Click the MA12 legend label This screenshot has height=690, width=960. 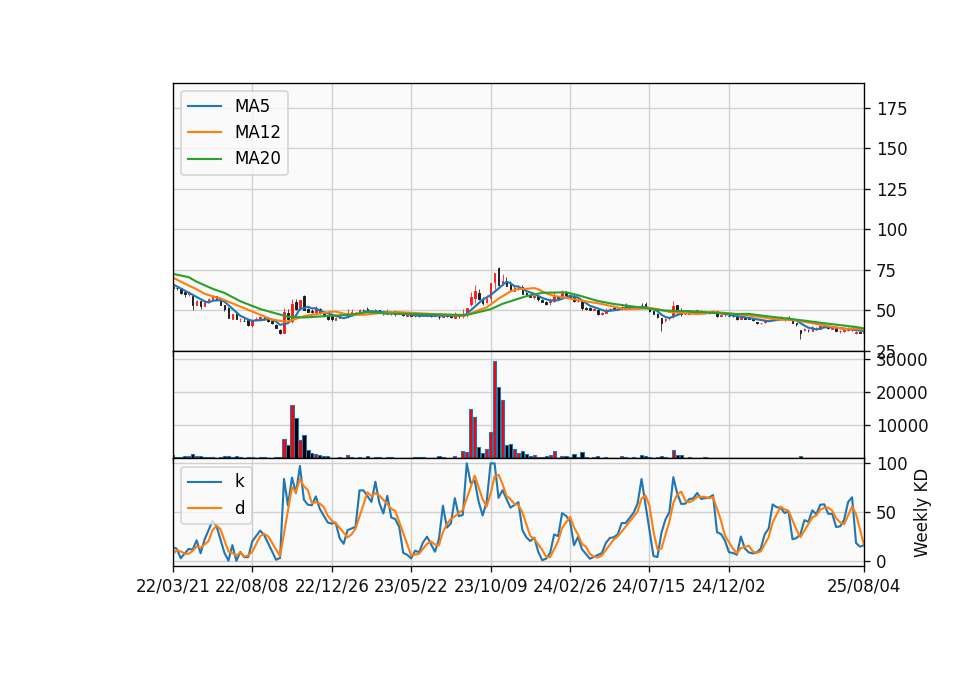click(x=257, y=132)
